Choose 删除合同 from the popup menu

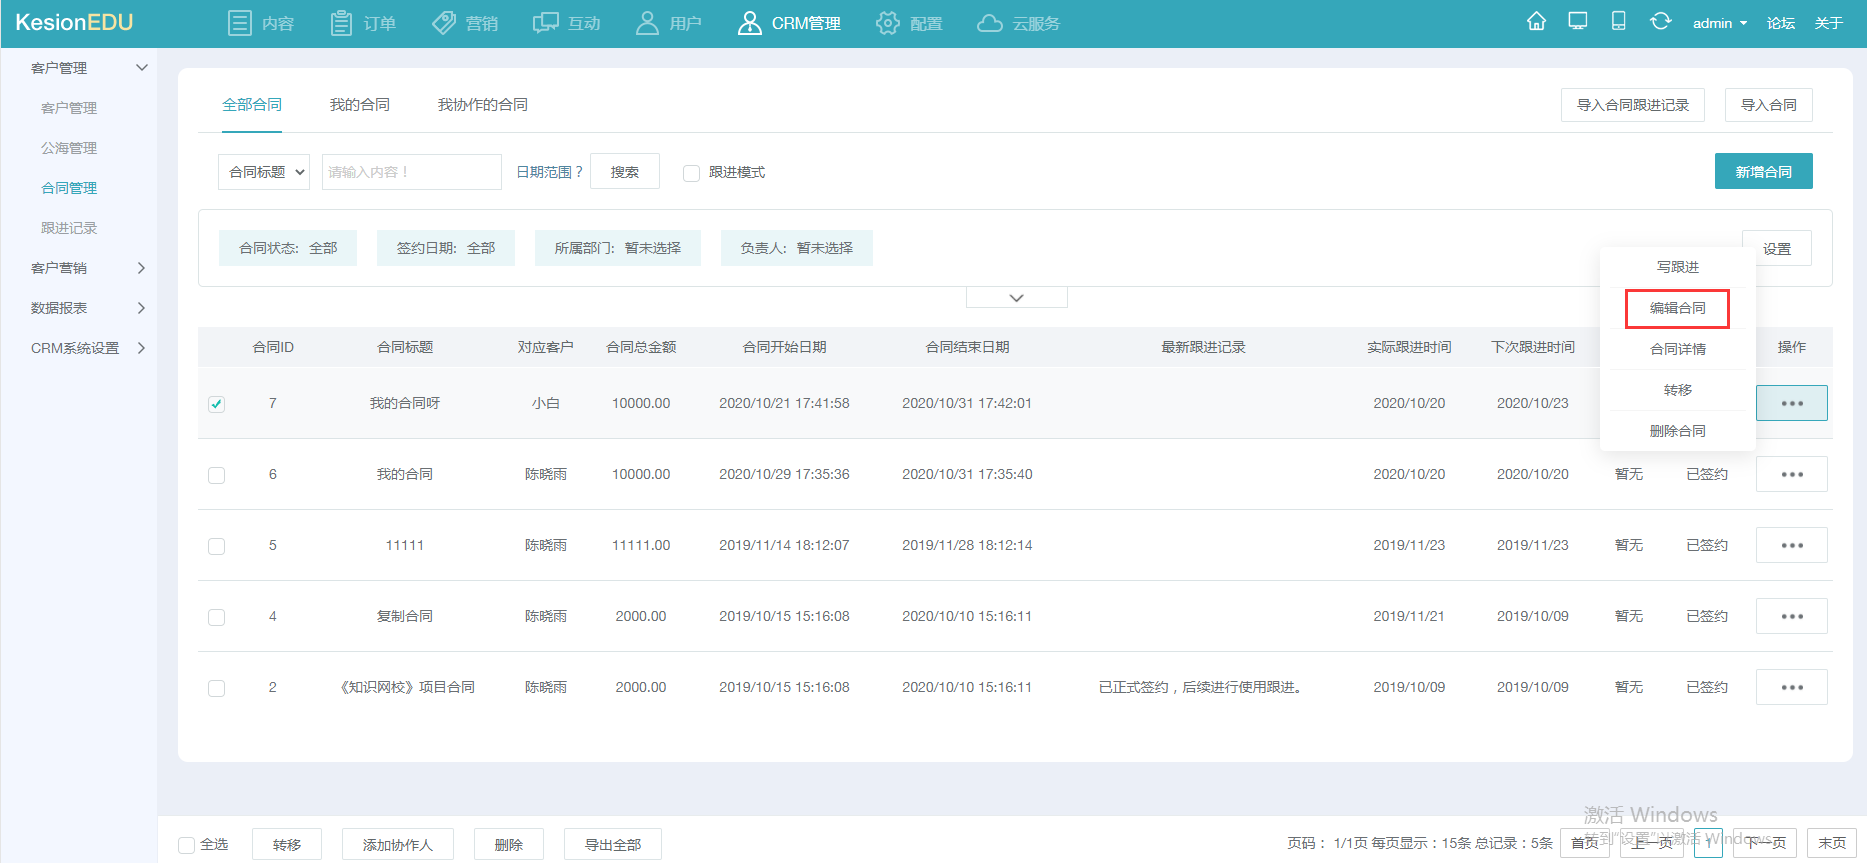click(x=1678, y=431)
